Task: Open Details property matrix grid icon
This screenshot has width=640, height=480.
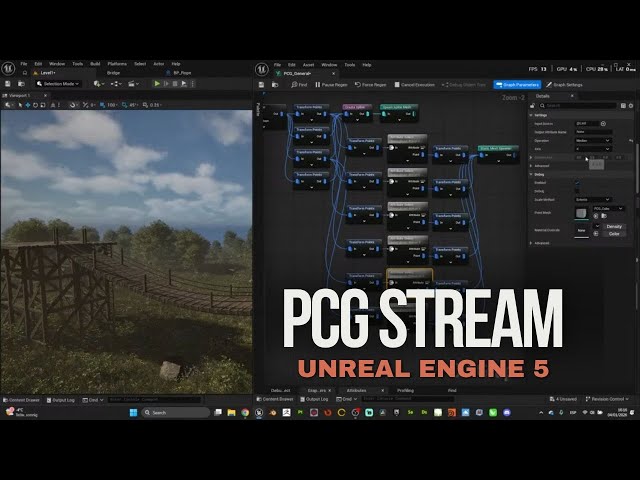Action: pos(623,105)
